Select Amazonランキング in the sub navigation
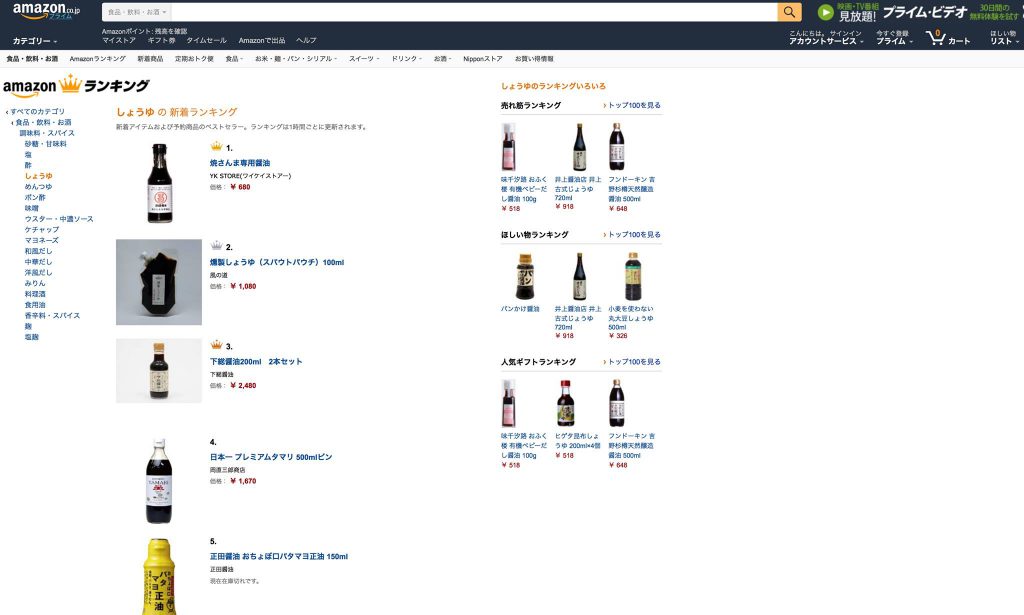 click(x=97, y=59)
